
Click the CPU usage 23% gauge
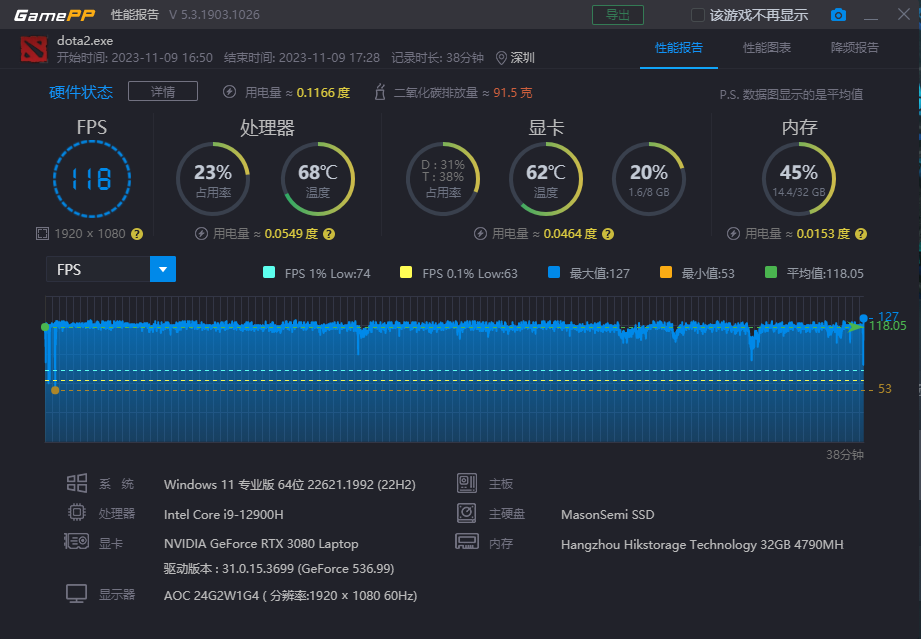(x=213, y=179)
